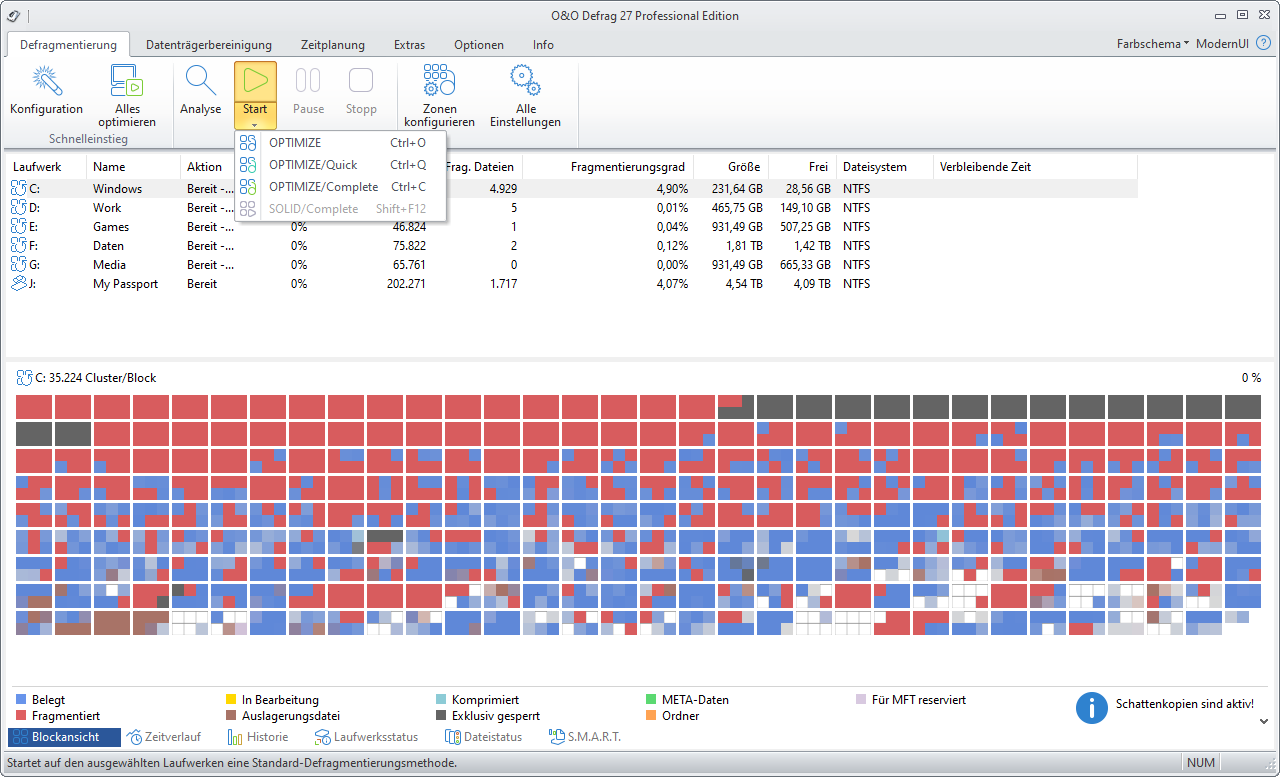
Task: Select the Work drive row
Action: pyautogui.click(x=572, y=207)
